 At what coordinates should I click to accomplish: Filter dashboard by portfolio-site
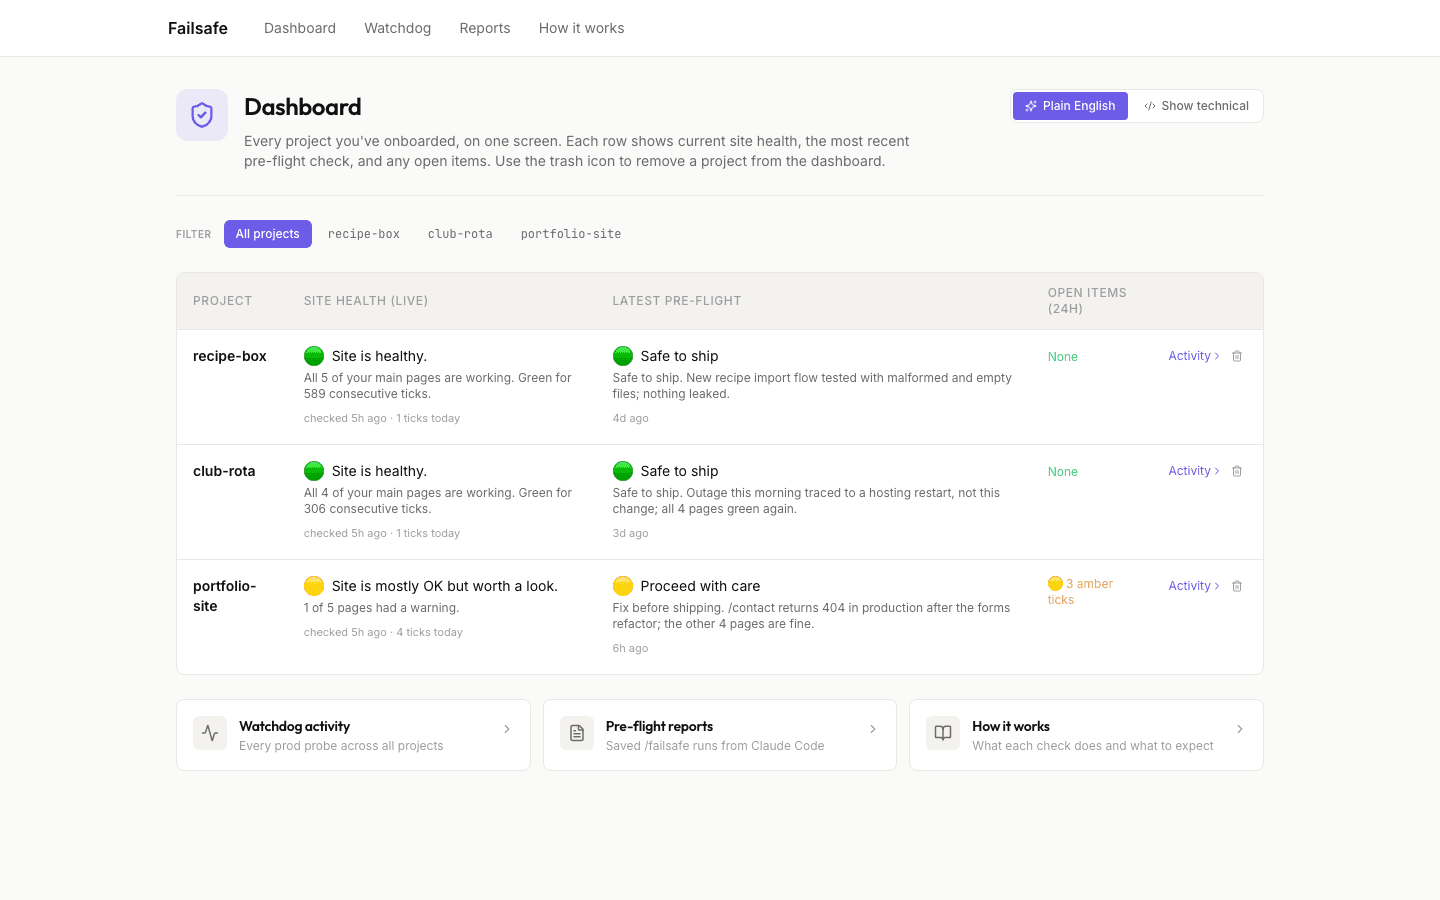571,234
